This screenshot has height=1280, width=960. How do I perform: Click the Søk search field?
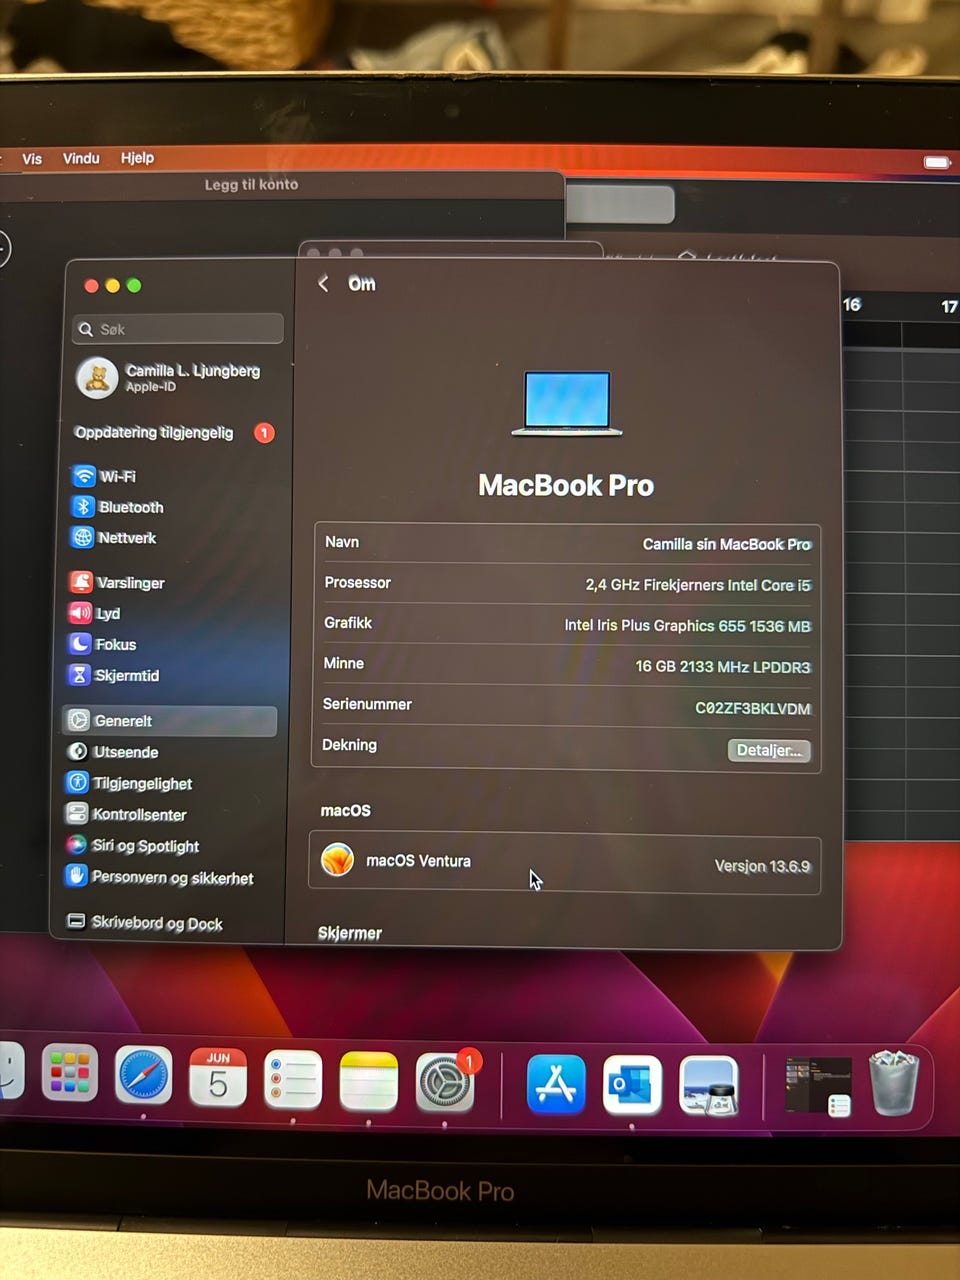point(178,329)
